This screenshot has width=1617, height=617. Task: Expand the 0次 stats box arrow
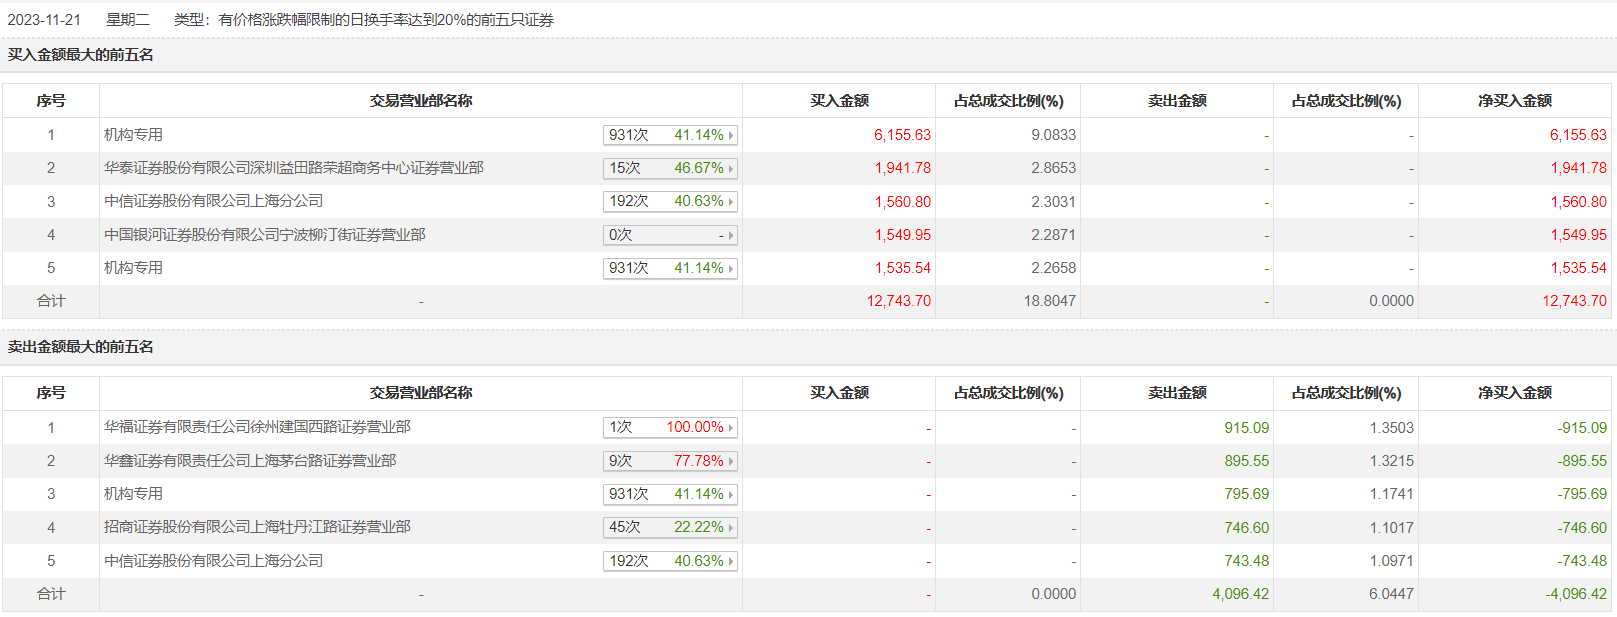click(731, 236)
